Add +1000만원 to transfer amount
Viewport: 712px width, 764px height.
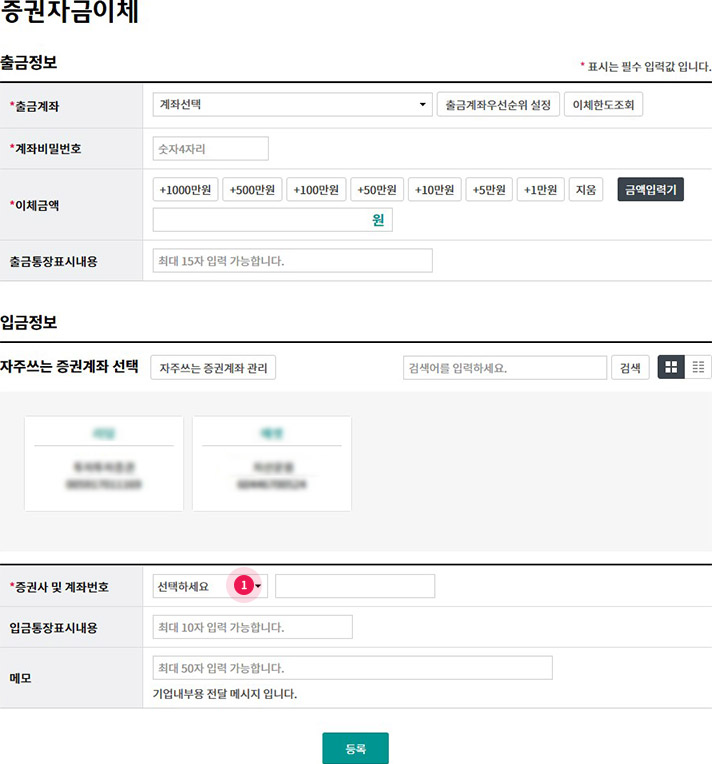pos(185,190)
